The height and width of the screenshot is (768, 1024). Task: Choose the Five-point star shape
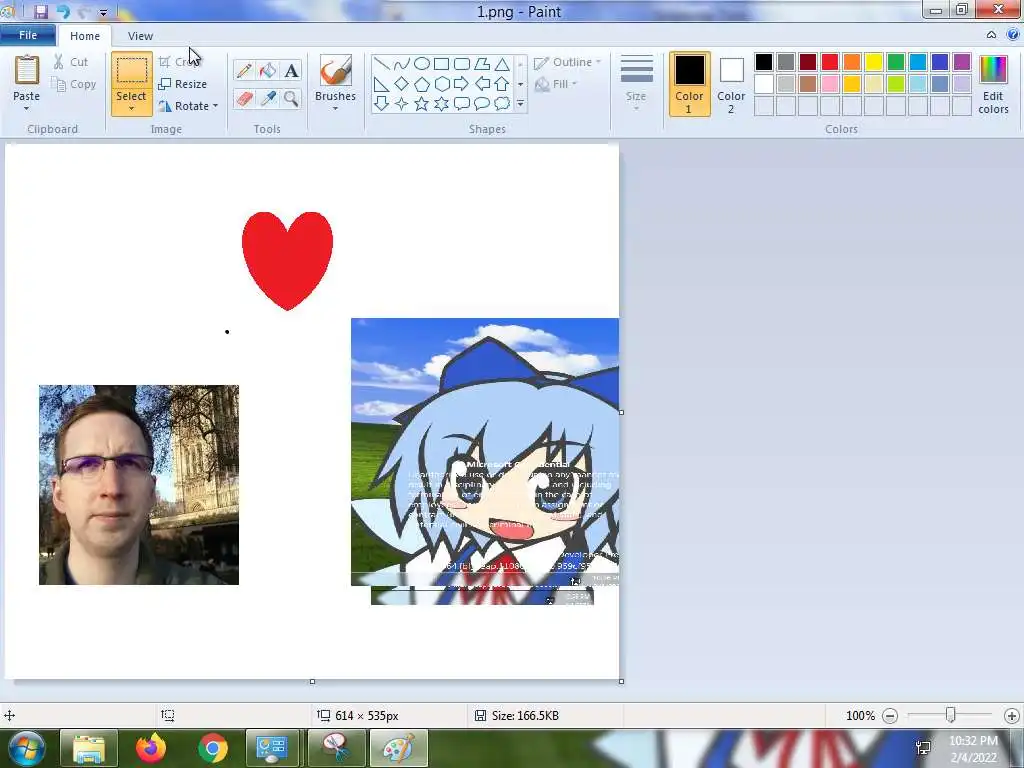coord(422,103)
